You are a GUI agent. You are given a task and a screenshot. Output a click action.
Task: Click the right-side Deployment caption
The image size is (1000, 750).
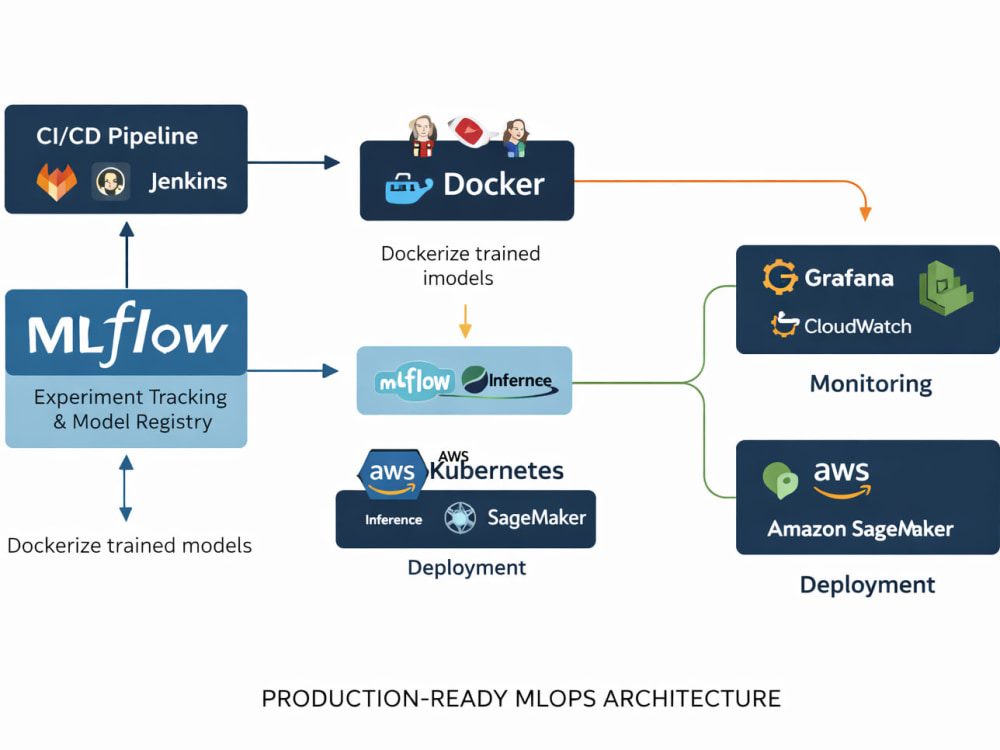pos(867,585)
